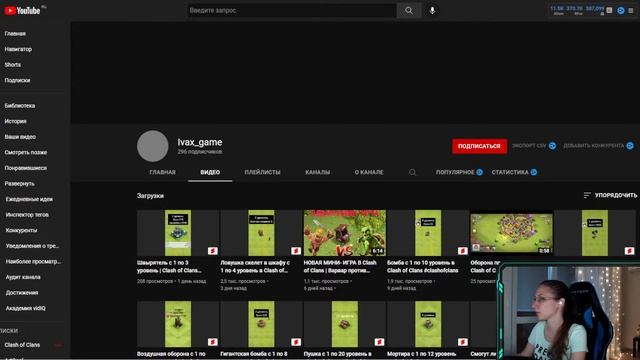Screen dimensions: 640x360
Task: Click Shorts badge on Швырятель thumbnail
Action: click(212, 251)
